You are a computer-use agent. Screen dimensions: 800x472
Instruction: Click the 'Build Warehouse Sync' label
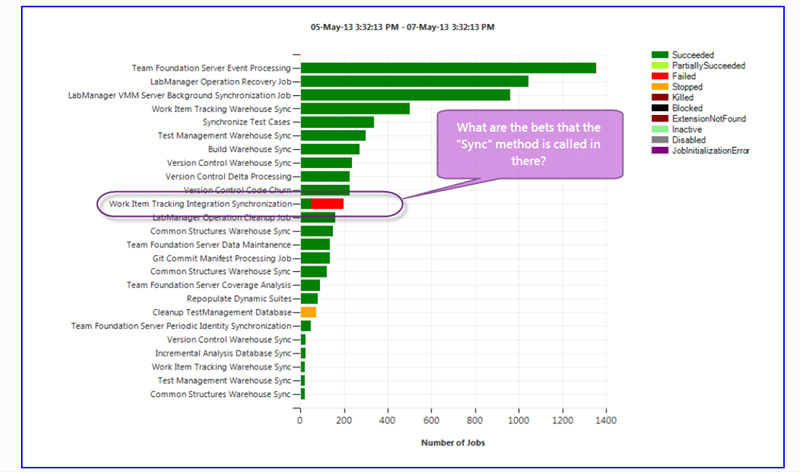(x=249, y=149)
